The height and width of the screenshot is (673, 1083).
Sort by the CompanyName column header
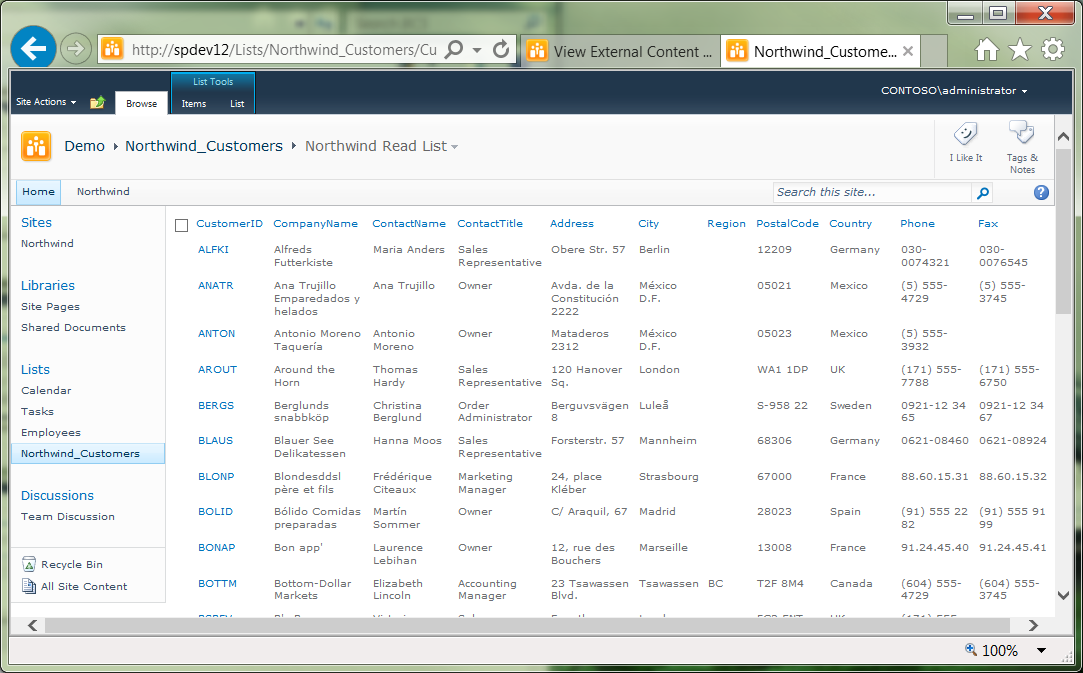click(316, 224)
